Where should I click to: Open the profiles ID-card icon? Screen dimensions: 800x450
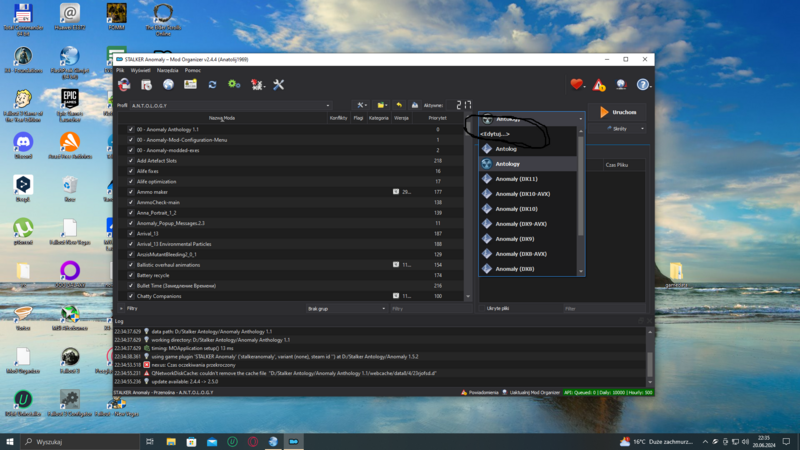click(190, 85)
